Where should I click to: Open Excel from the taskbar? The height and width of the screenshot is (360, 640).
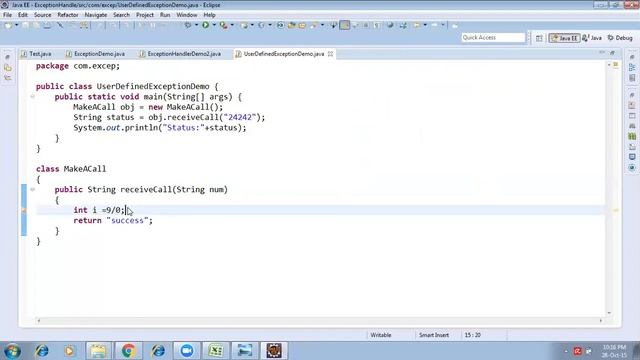(216, 351)
